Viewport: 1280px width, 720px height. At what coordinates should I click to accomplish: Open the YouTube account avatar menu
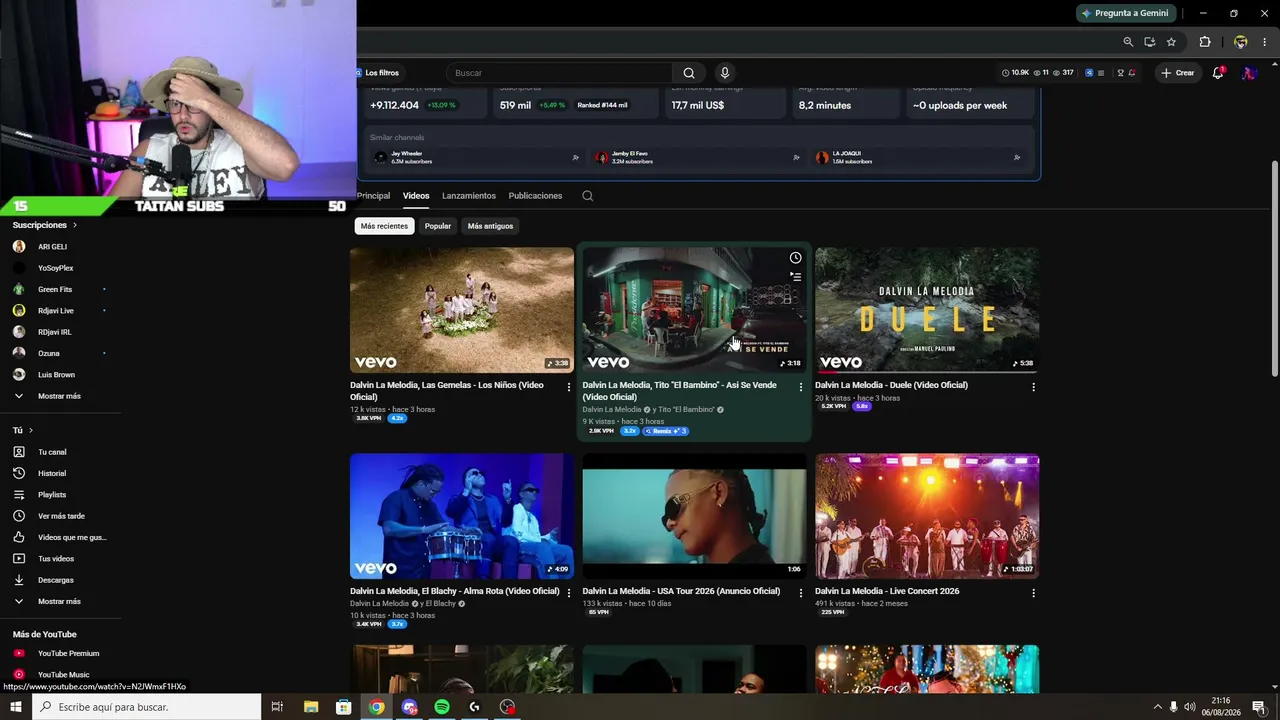[1249, 73]
